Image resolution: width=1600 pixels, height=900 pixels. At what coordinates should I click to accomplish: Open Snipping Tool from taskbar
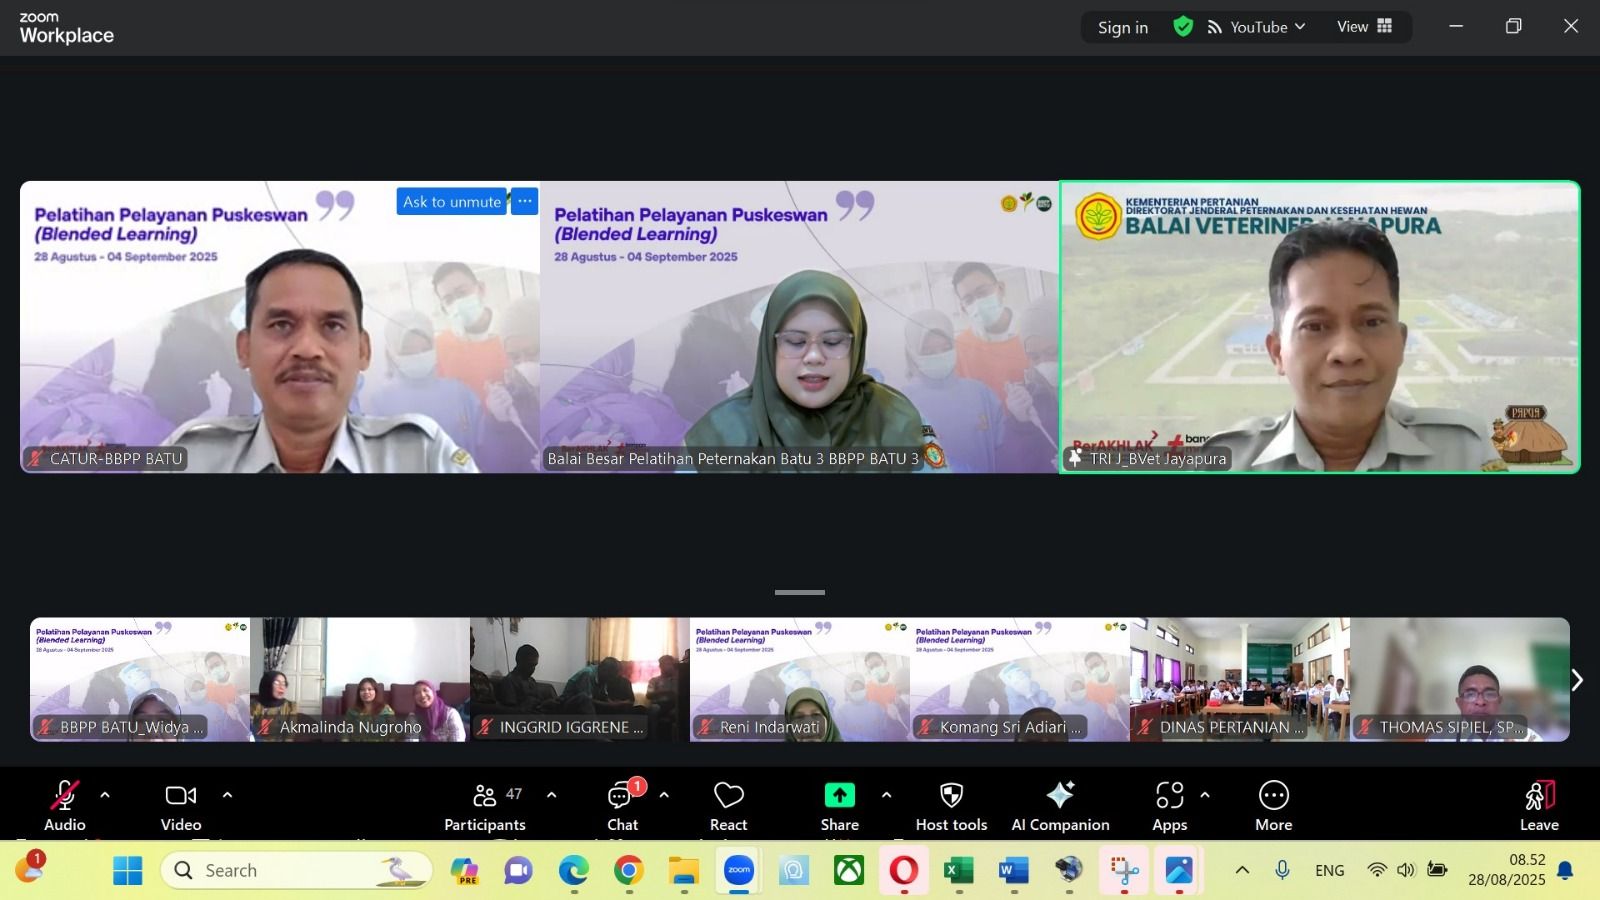tap(1124, 870)
